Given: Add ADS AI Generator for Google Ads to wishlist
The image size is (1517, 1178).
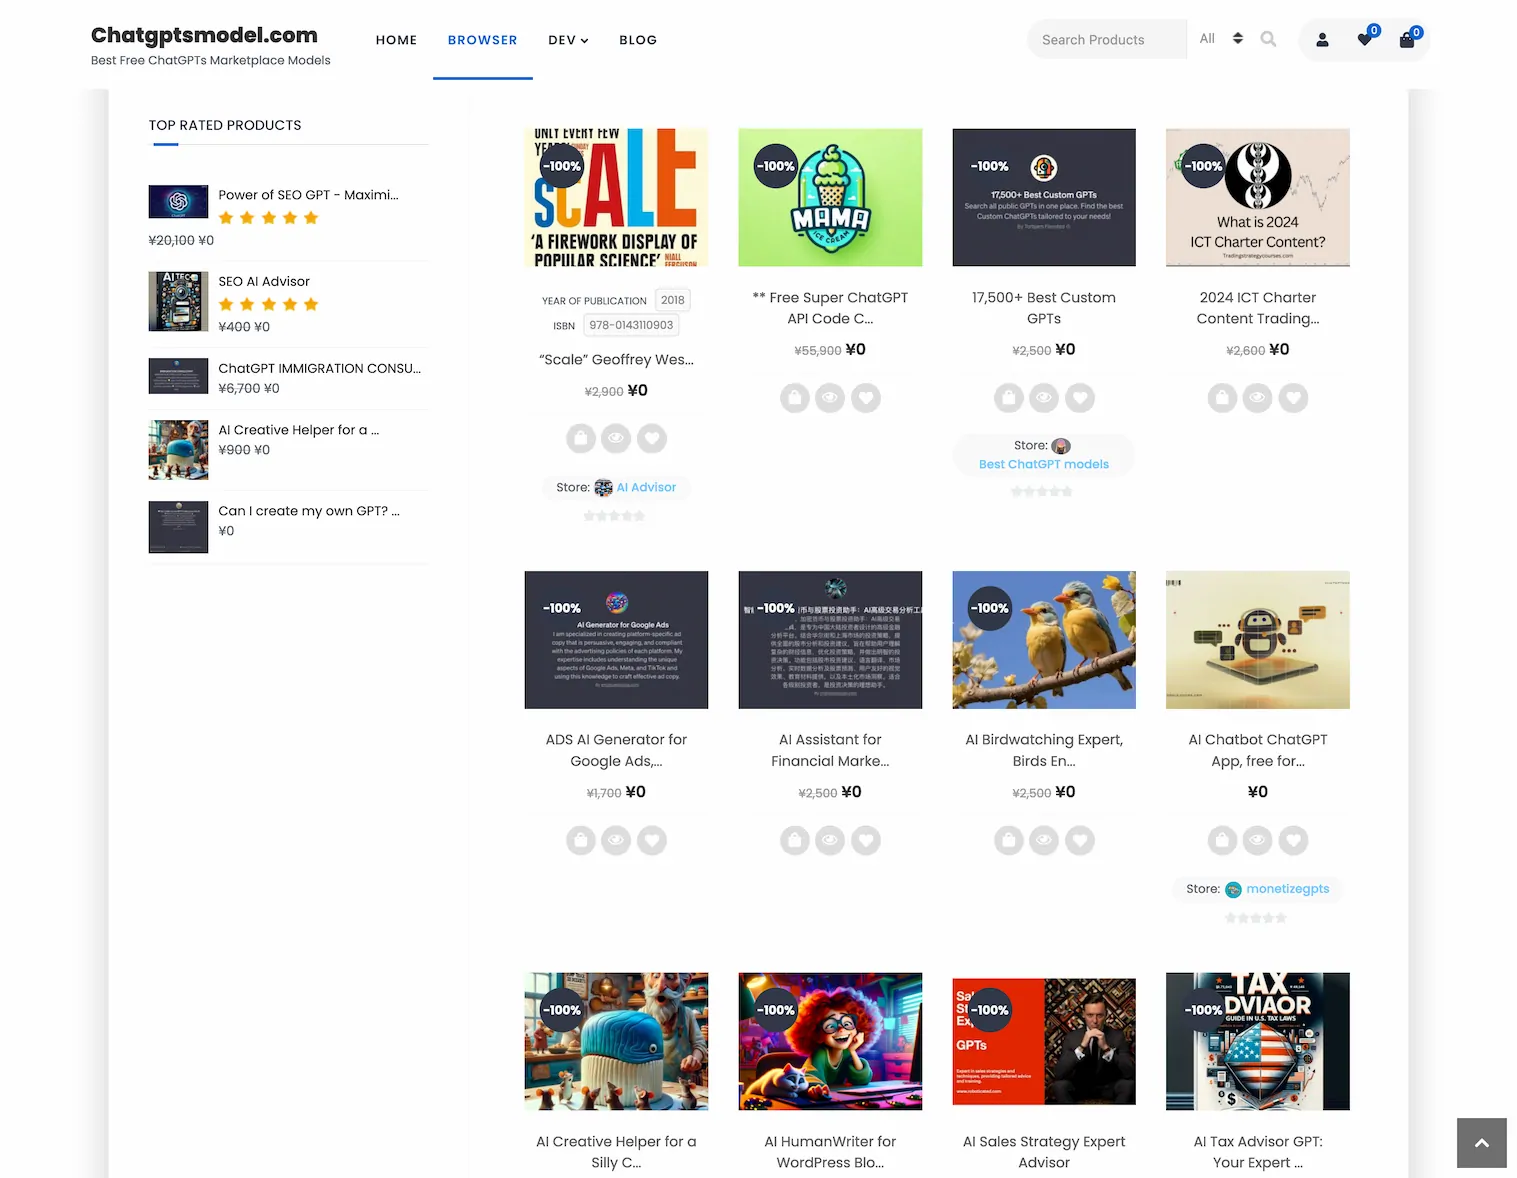Looking at the screenshot, I should pos(652,840).
